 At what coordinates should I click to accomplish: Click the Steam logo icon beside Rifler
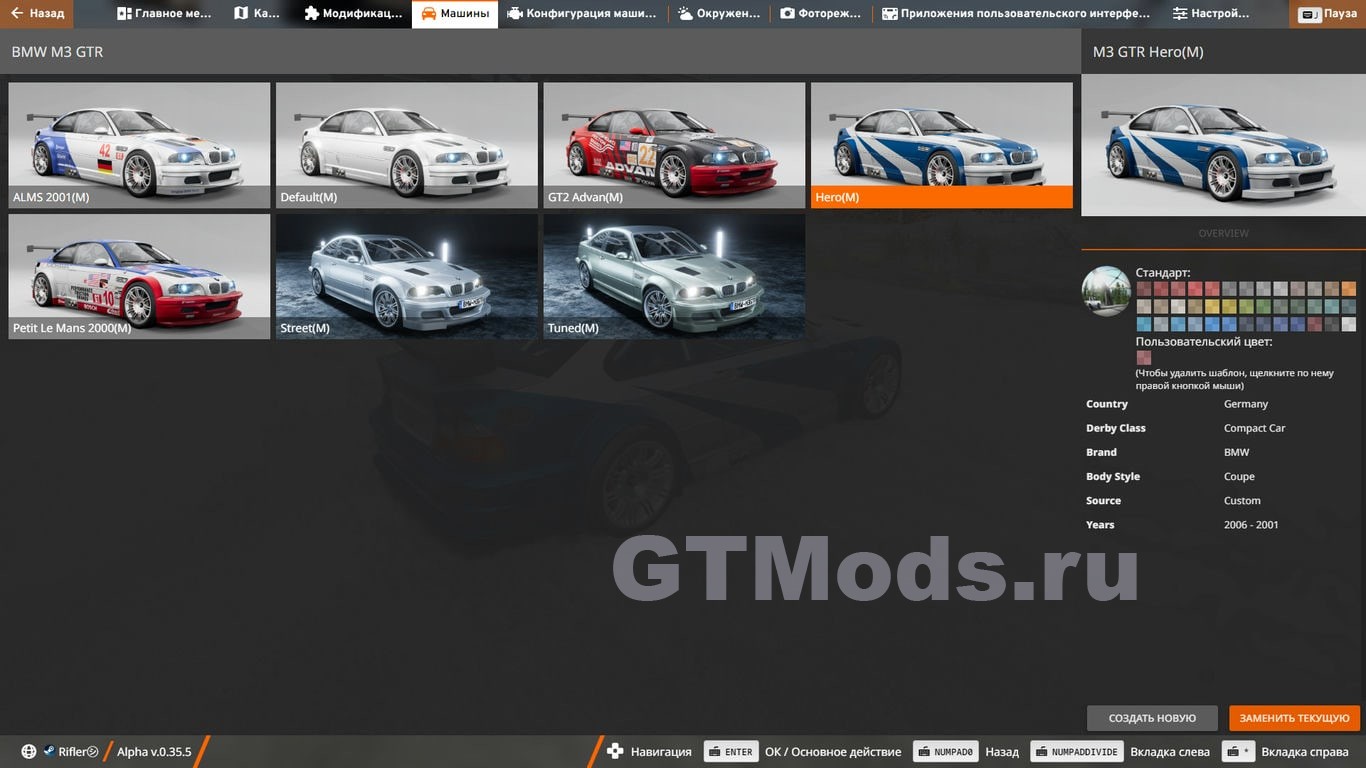(x=48, y=752)
